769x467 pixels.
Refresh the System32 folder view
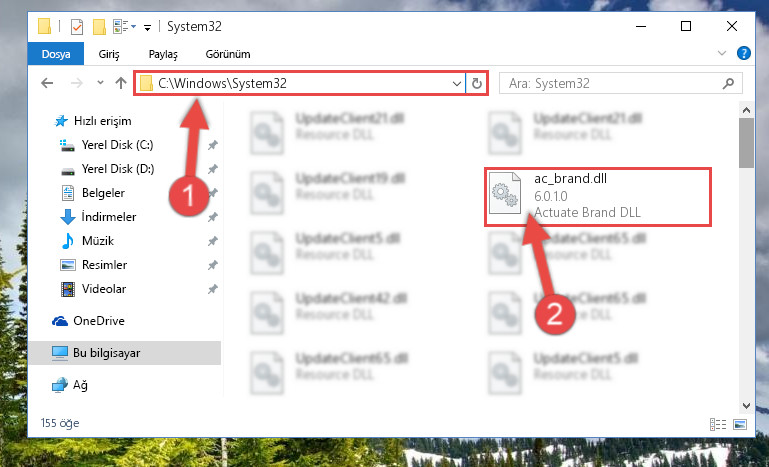(476, 83)
